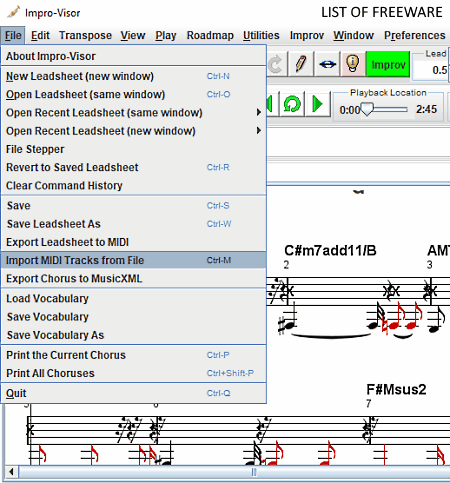450x483 pixels.
Task: Quit Impro-Visor from the File menu
Action: pos(133,393)
